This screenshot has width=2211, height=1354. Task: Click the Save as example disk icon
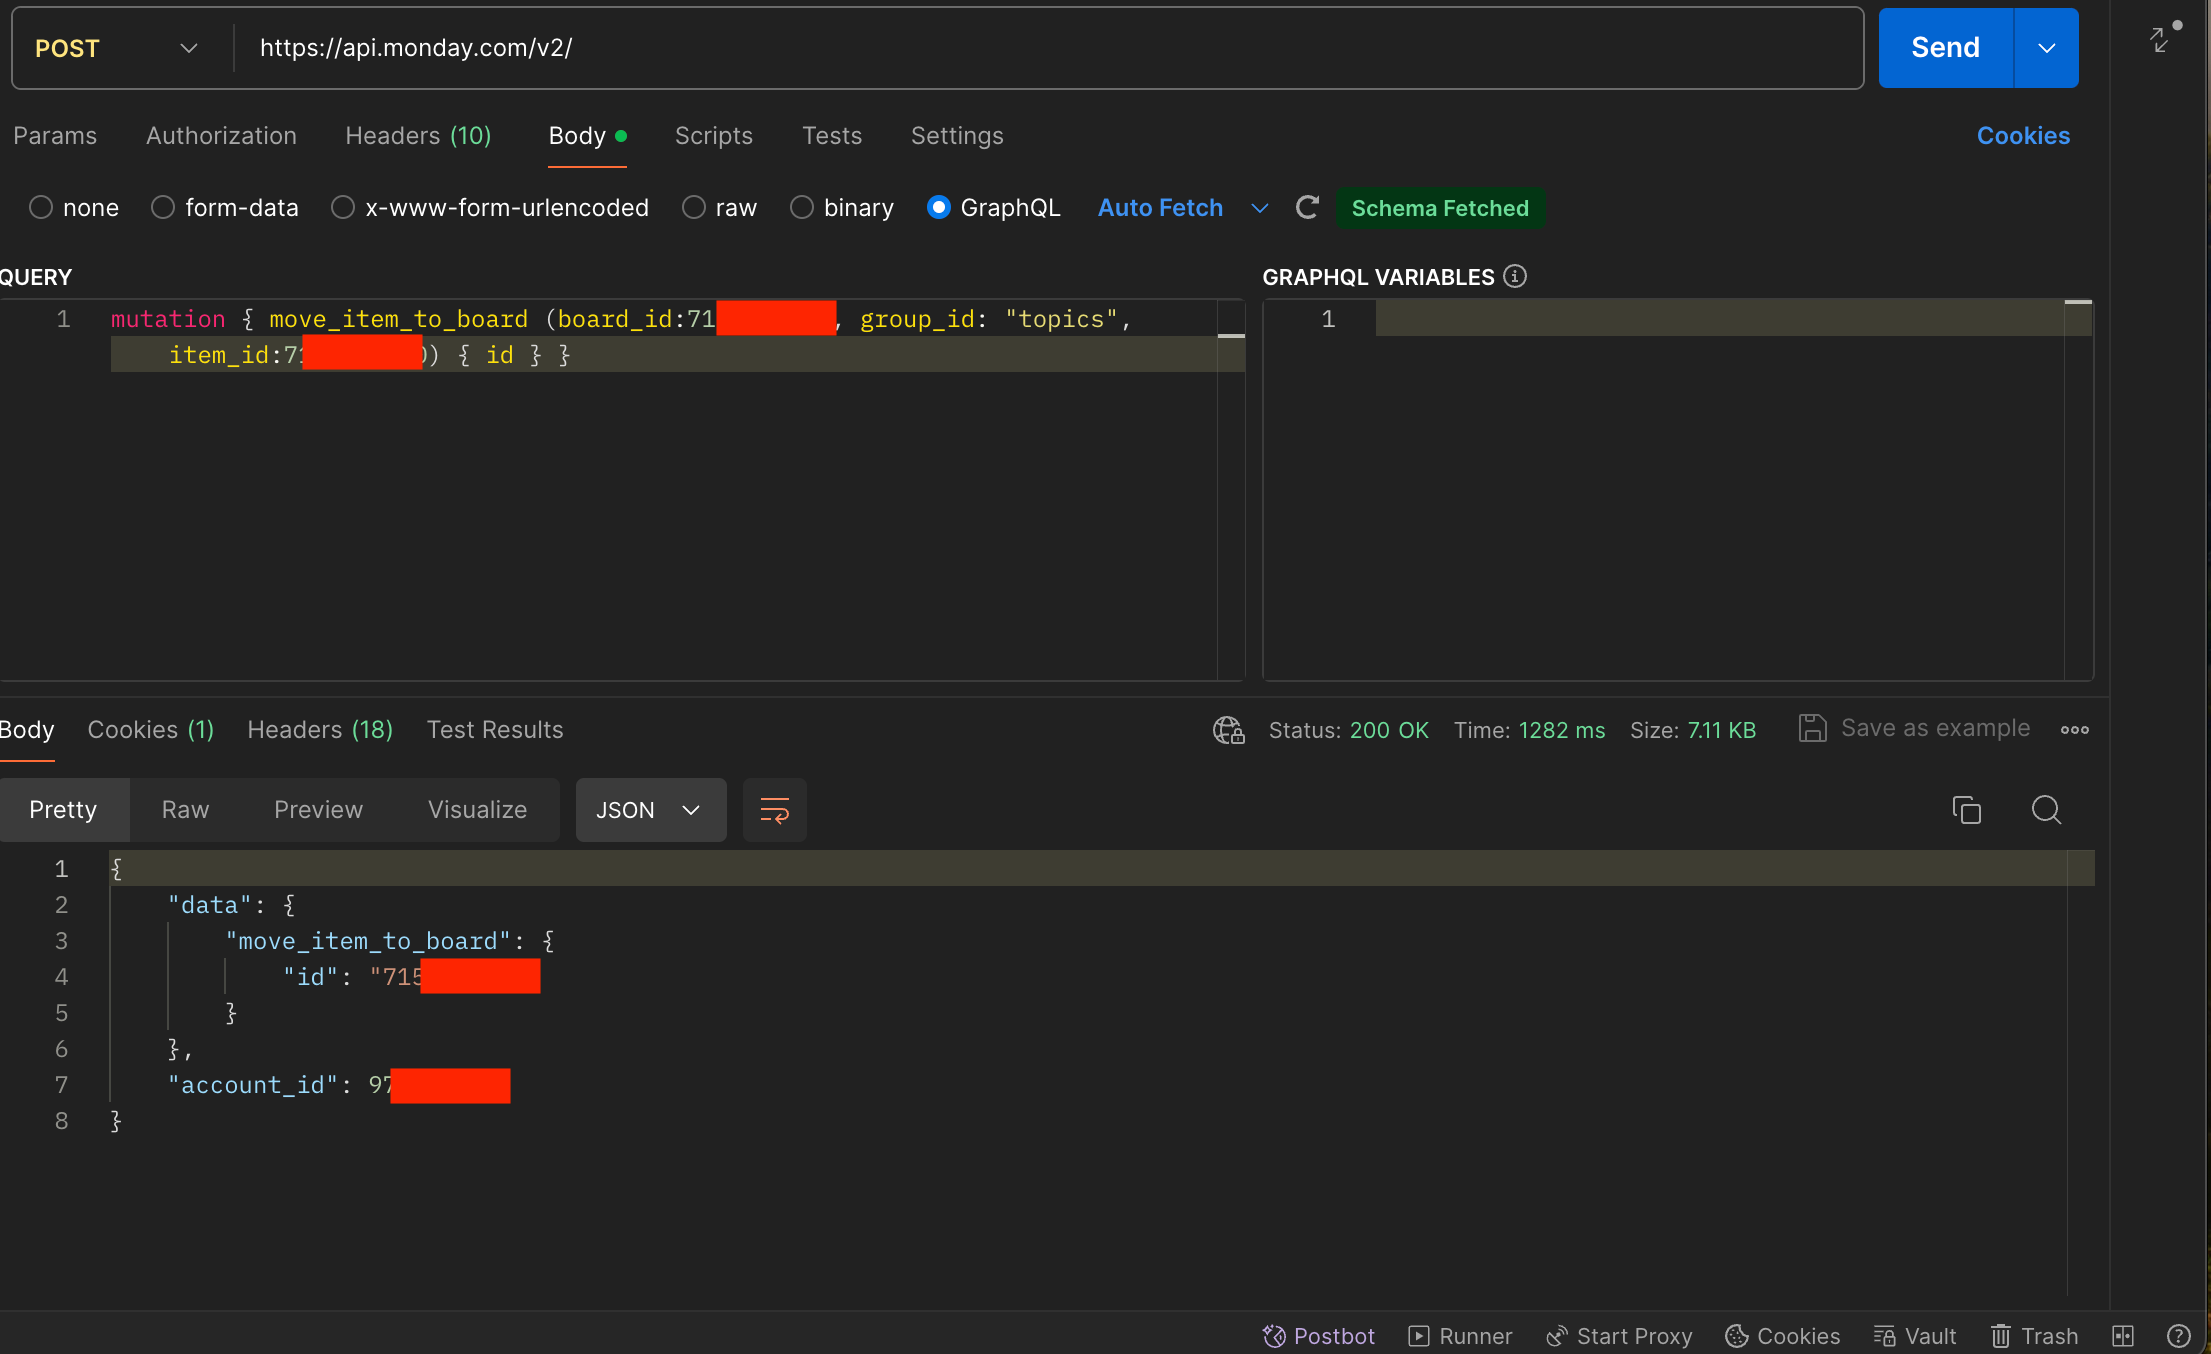[1812, 728]
